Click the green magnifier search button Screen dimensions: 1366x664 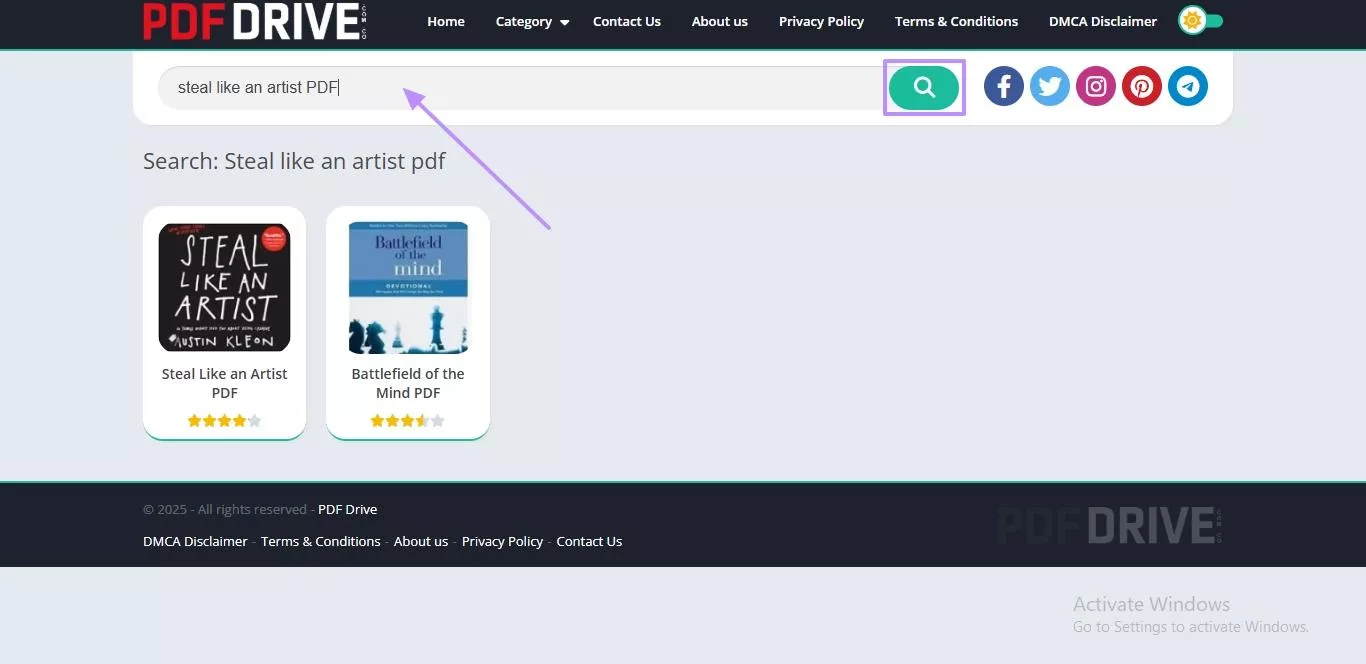pos(923,88)
